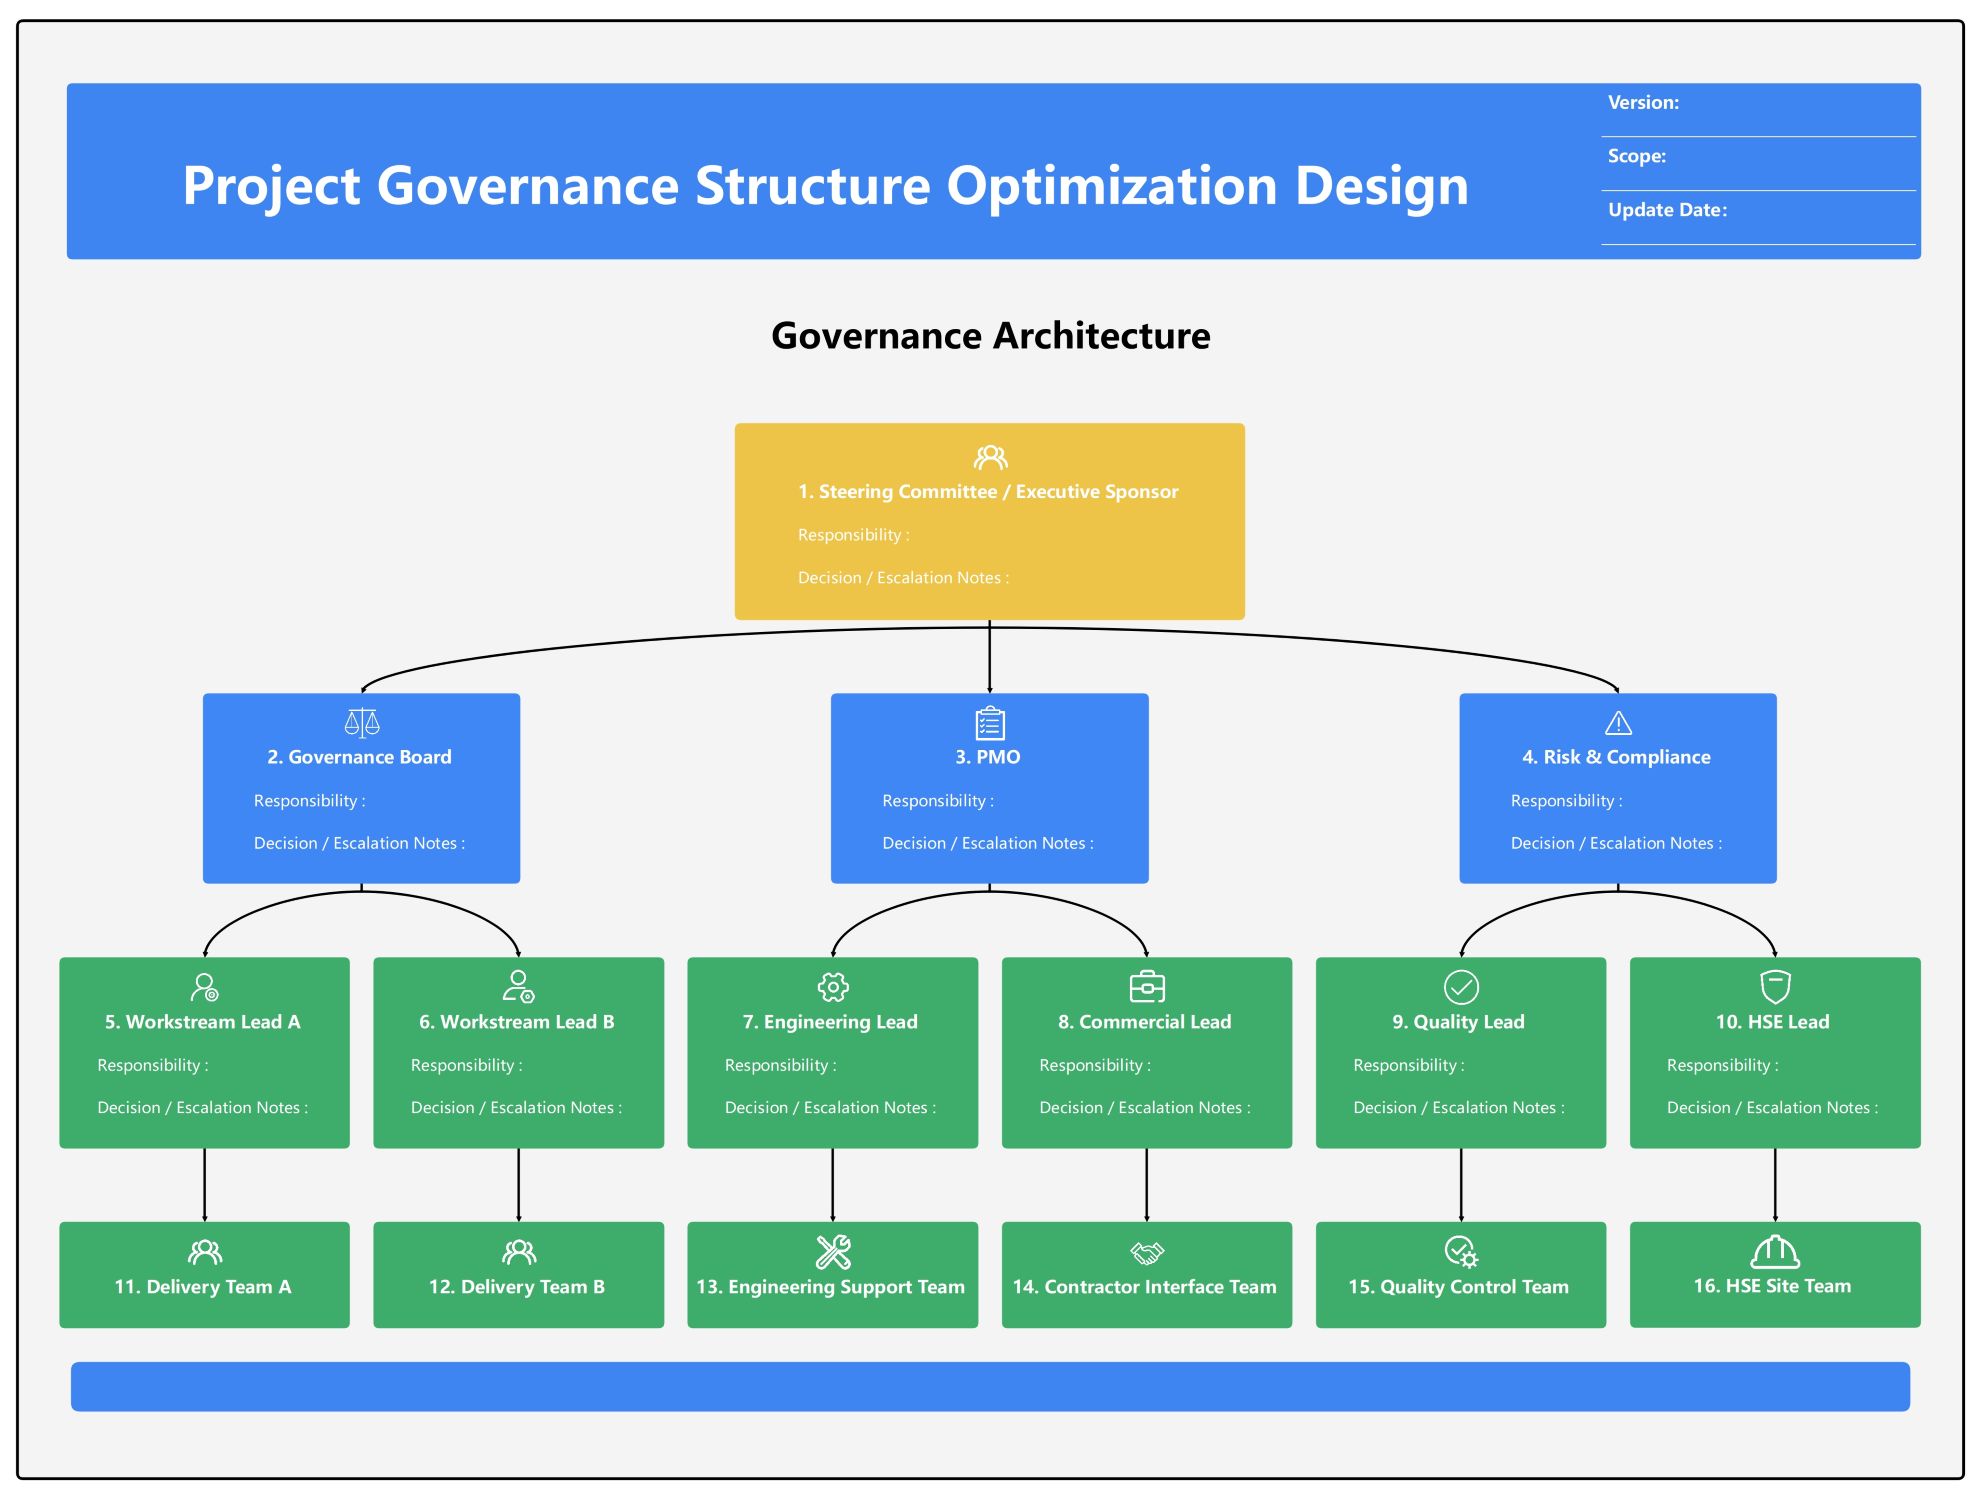Select the person icon on Workstream Lead A

coord(205,986)
